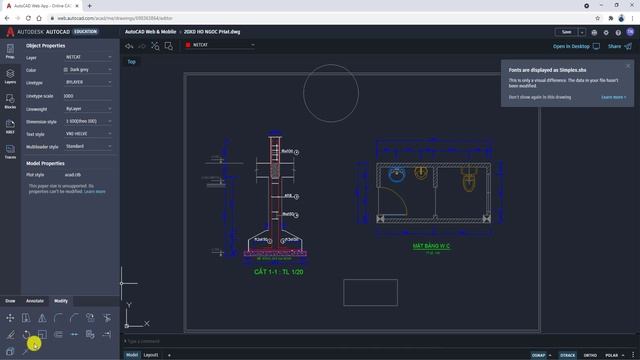Click Learn more in Model Properties

click(95, 191)
